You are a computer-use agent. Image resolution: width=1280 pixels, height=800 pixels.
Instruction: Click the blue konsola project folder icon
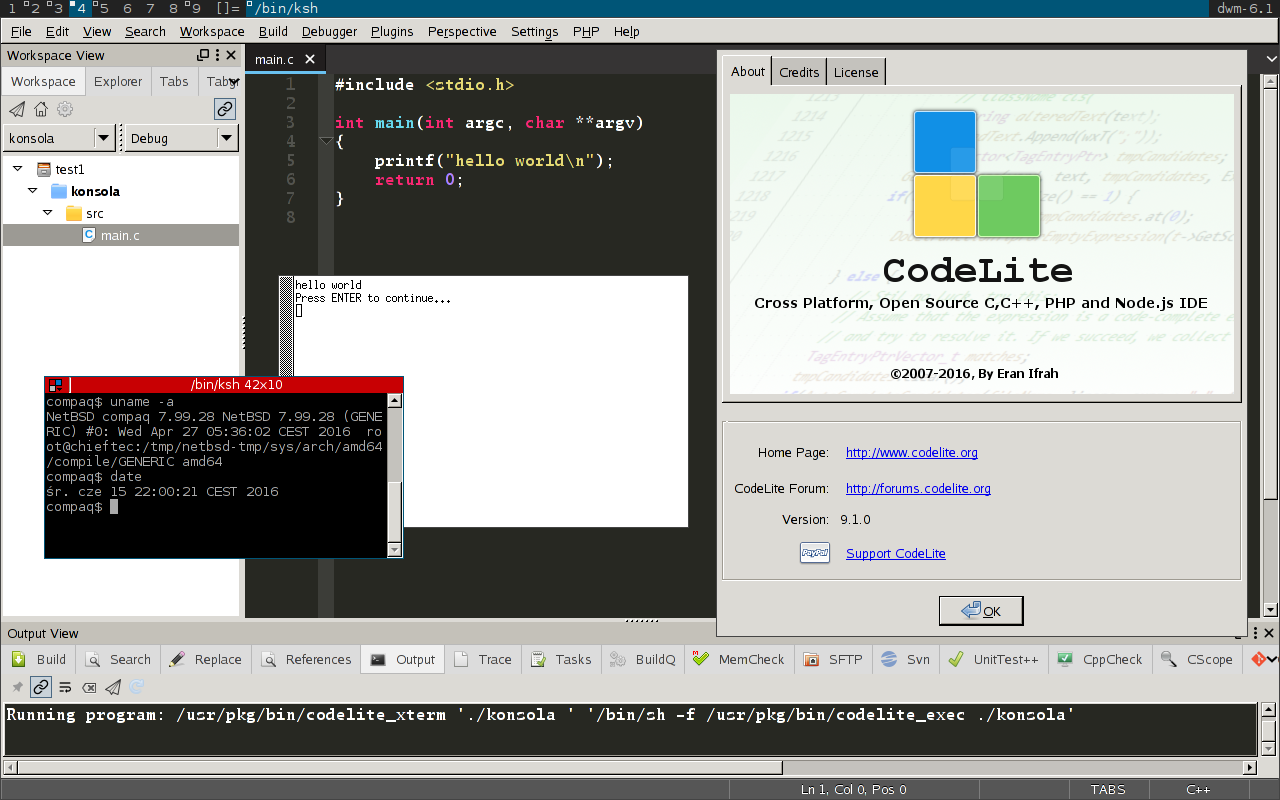pos(59,191)
